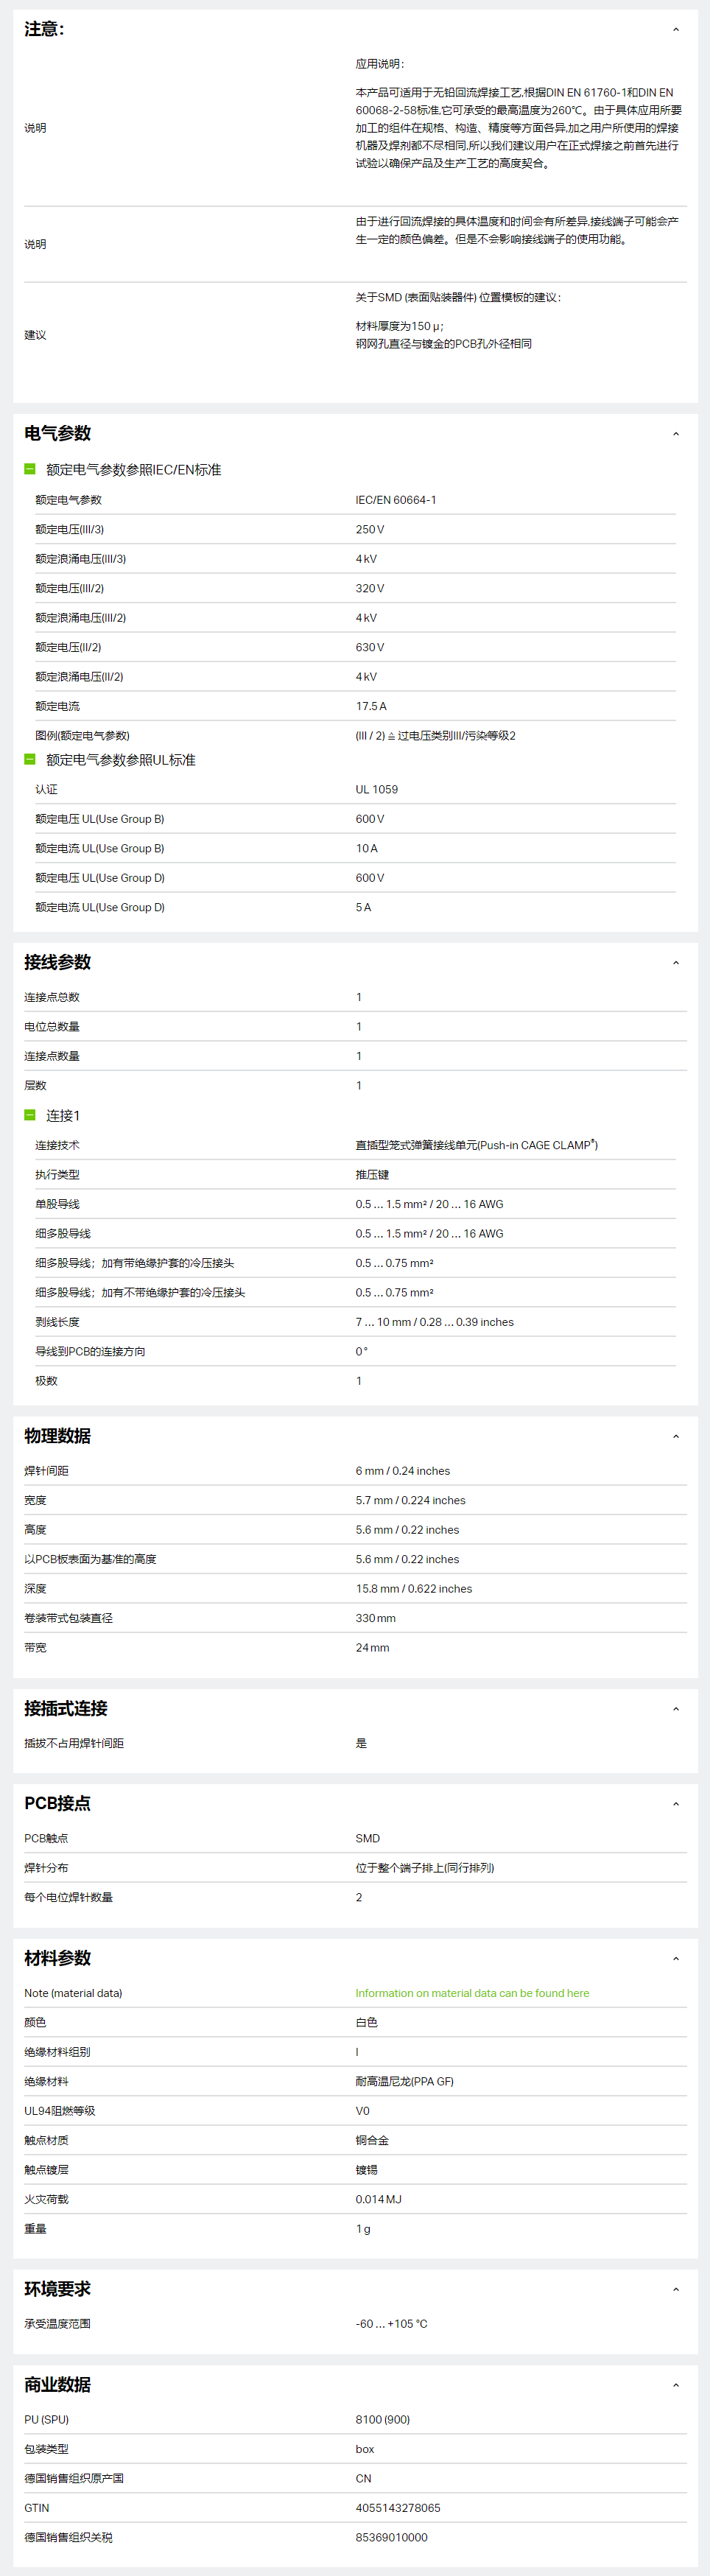
Task: Click the 图例(额定电气参数) row label
Action: click(82, 735)
